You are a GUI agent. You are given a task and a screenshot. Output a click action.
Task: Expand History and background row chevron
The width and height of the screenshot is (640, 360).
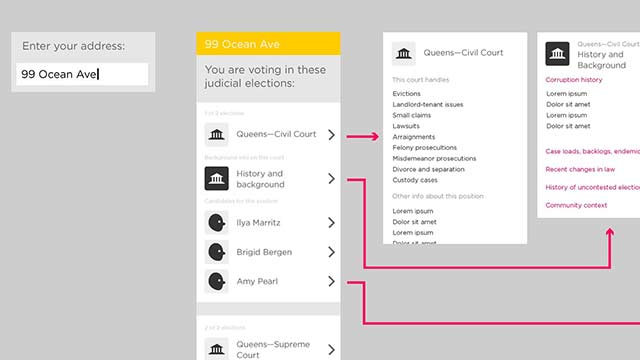coord(331,178)
